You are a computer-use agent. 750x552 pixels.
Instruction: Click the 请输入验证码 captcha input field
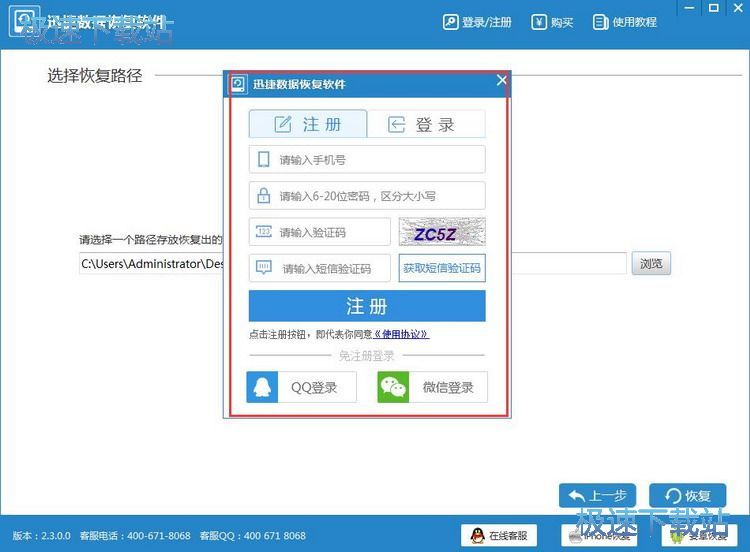(x=320, y=232)
